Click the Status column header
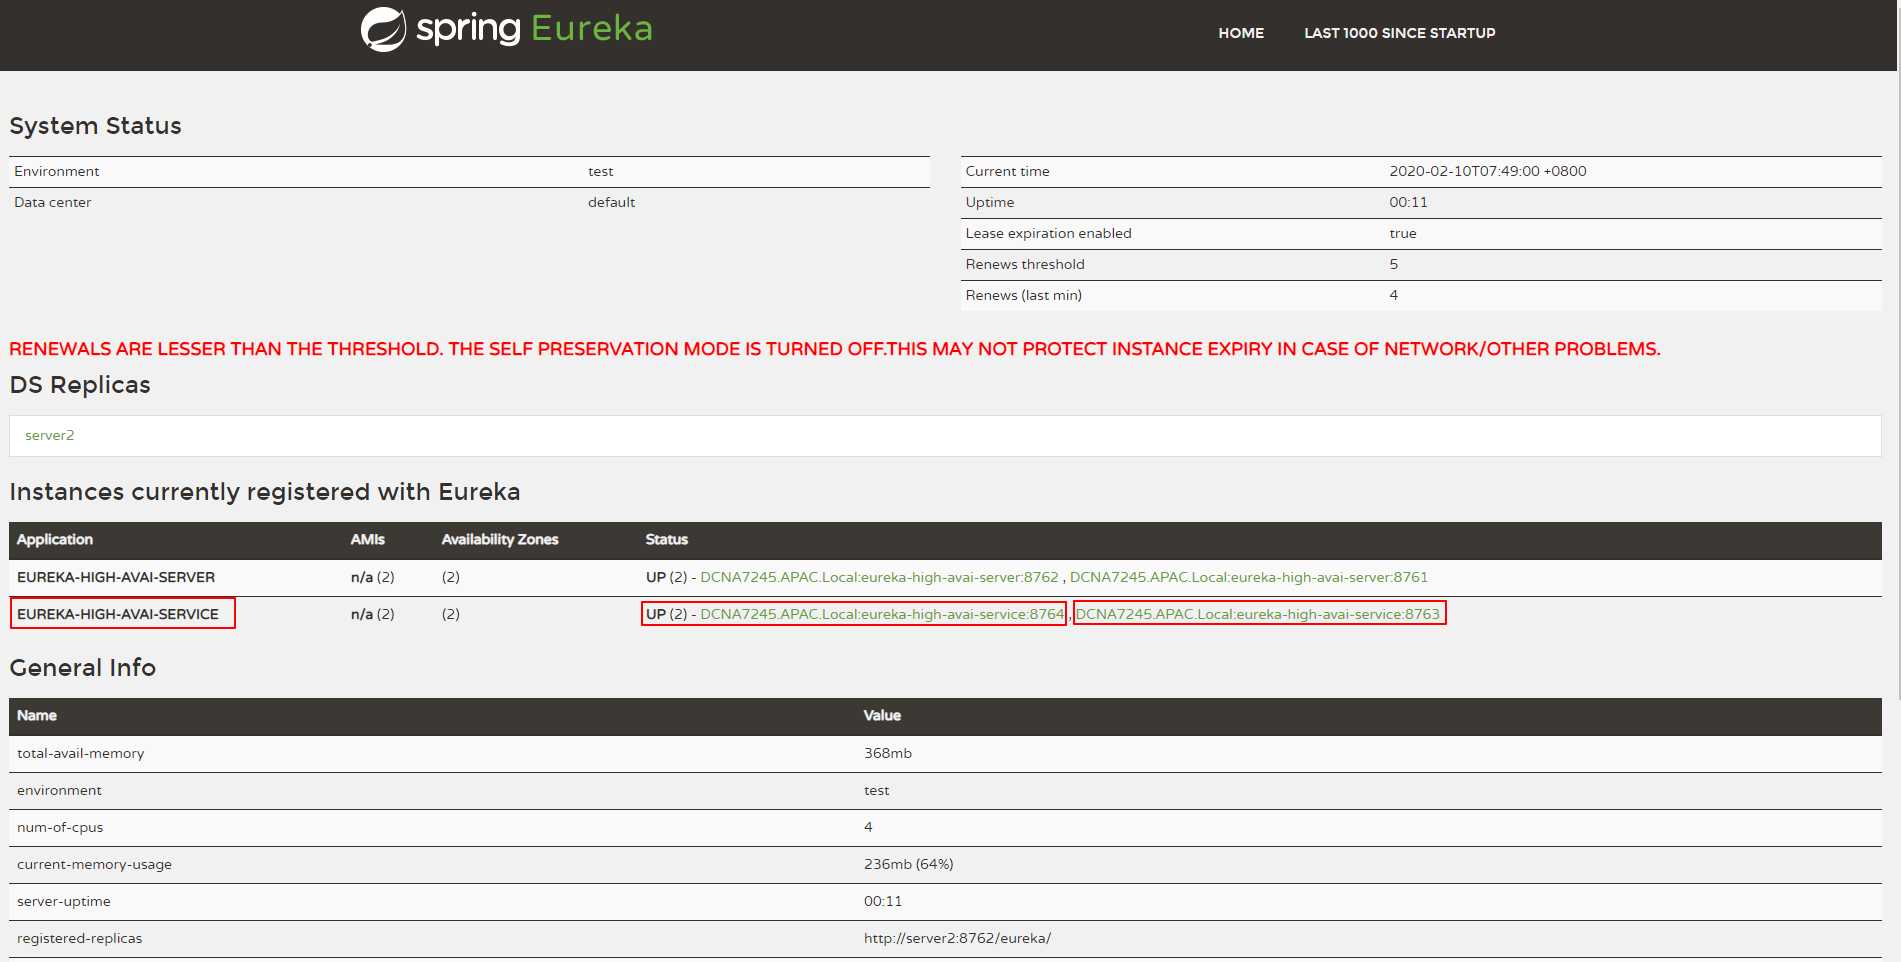The height and width of the screenshot is (962, 1901). (667, 539)
